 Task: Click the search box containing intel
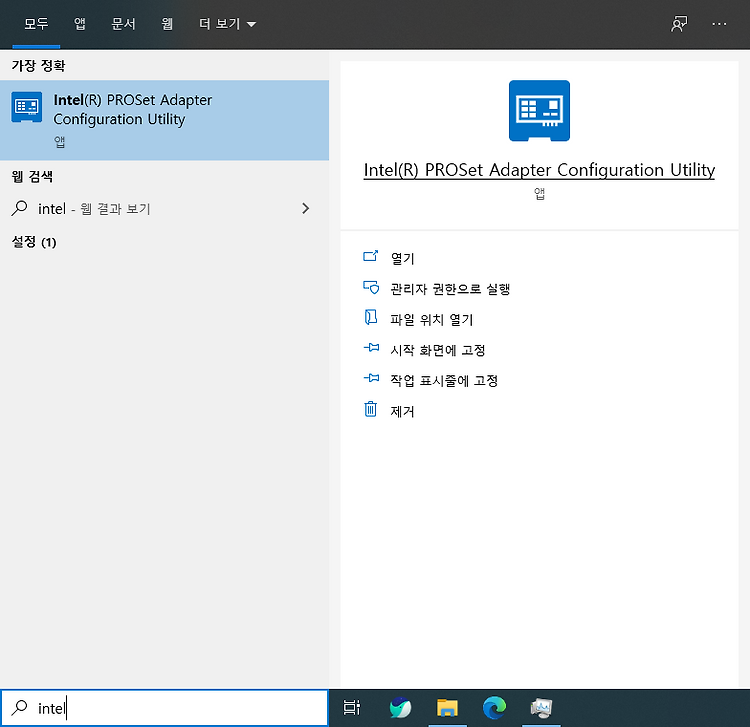pos(165,708)
